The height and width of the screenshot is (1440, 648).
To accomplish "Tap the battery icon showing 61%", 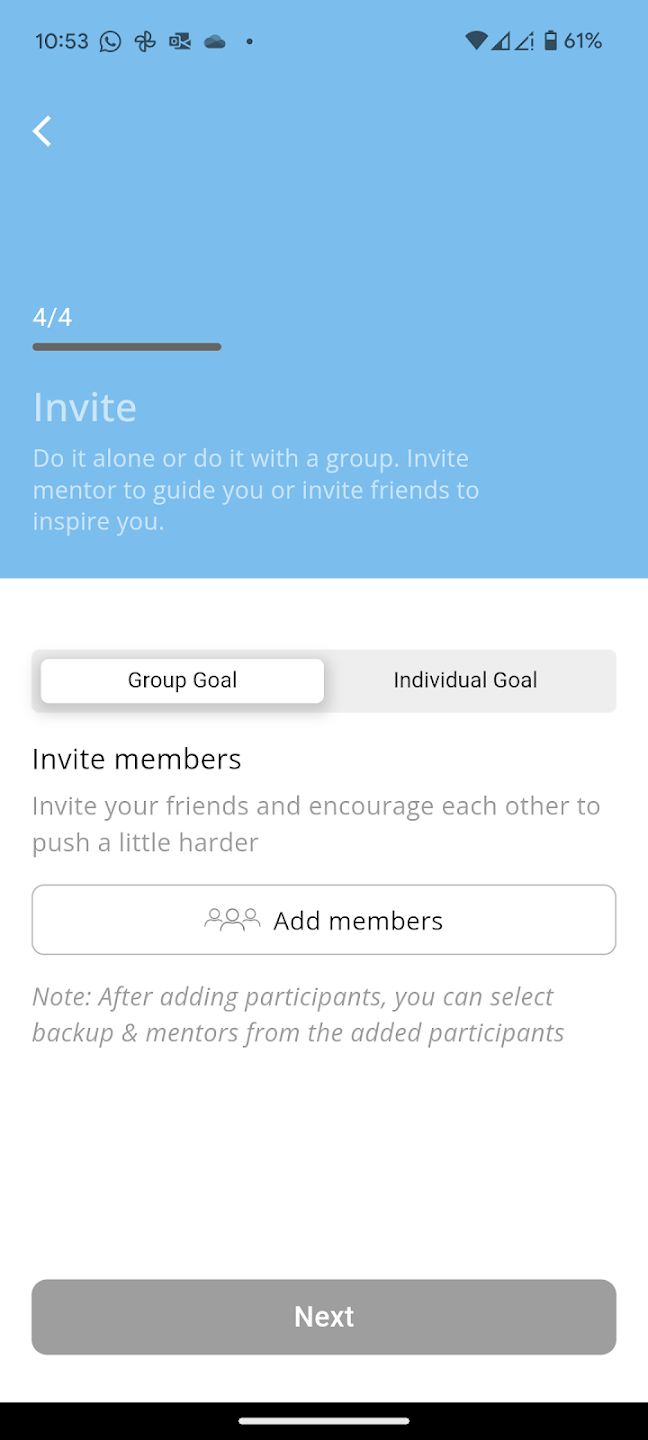I will 553,41.
